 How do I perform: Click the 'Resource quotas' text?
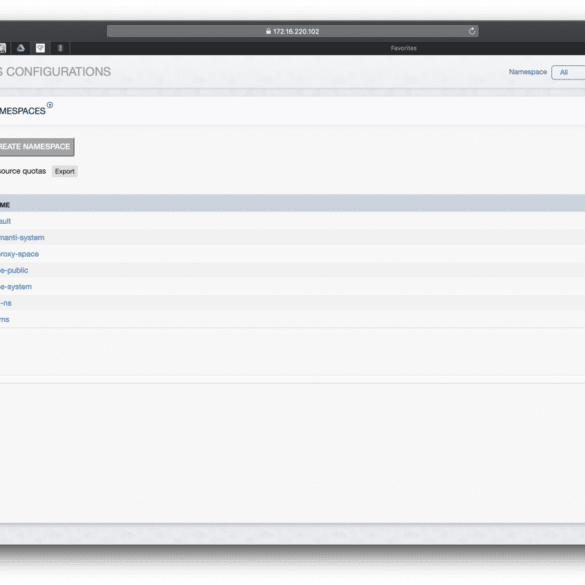tap(23, 171)
